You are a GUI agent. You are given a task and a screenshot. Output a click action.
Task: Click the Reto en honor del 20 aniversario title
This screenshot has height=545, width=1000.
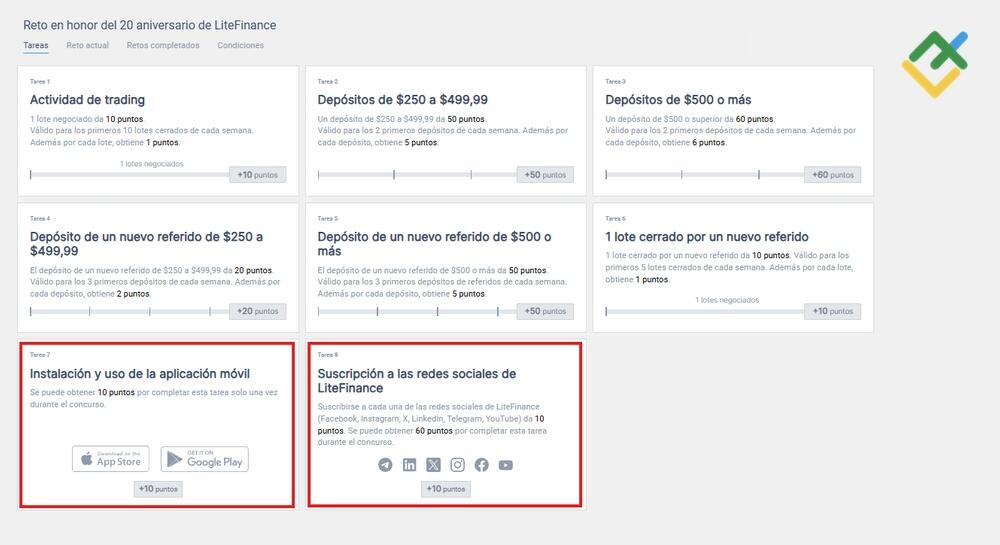150,25
